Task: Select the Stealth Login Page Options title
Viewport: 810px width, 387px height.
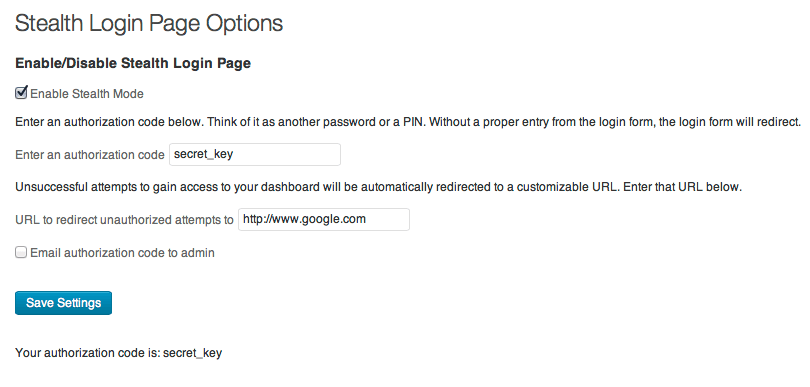Action: pyautogui.click(x=149, y=24)
